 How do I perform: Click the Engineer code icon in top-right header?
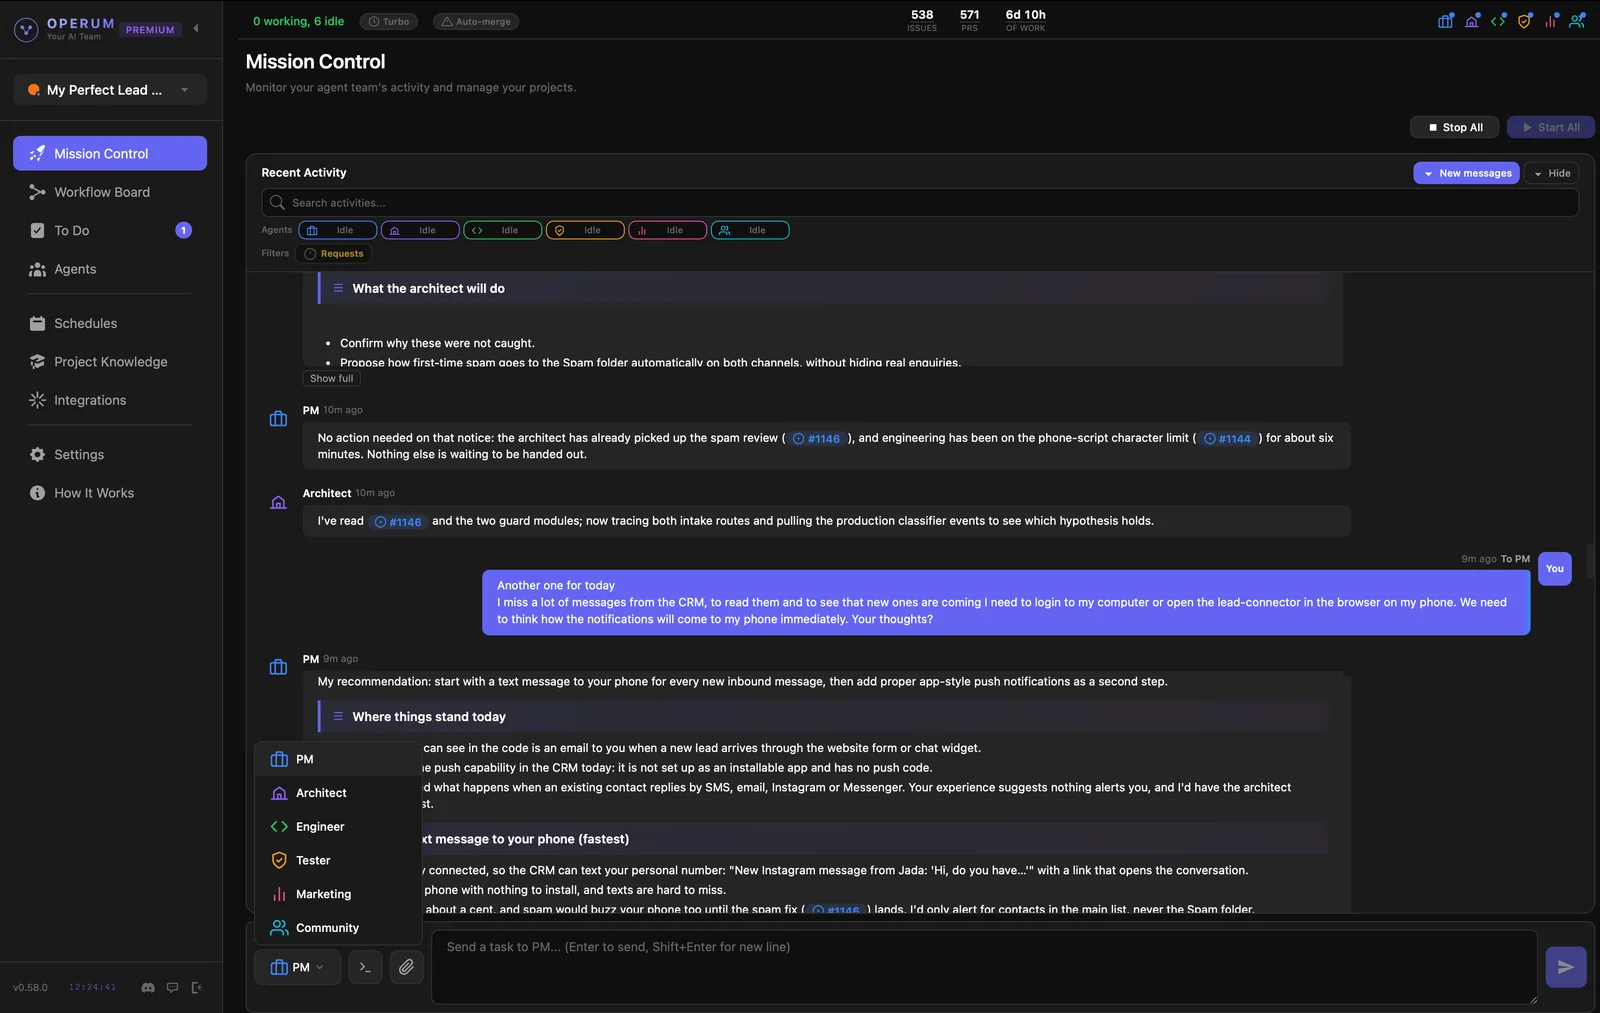click(x=1498, y=20)
